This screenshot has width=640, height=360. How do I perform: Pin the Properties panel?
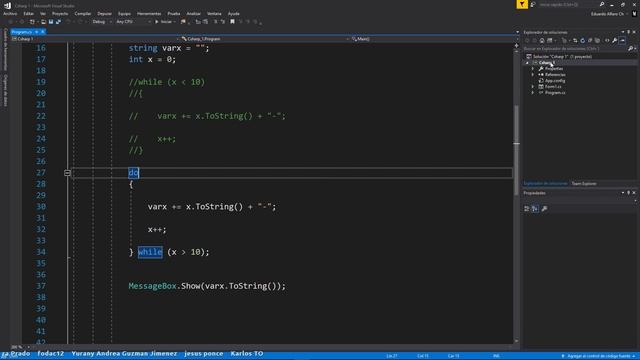point(629,193)
